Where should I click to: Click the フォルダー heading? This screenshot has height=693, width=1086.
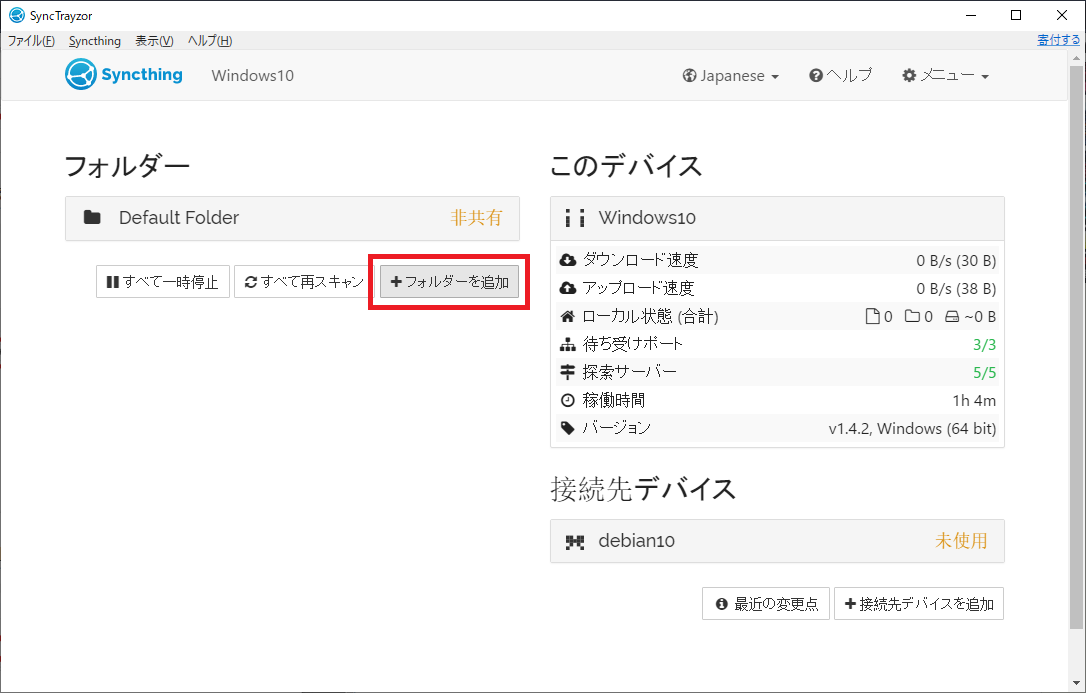click(127, 167)
